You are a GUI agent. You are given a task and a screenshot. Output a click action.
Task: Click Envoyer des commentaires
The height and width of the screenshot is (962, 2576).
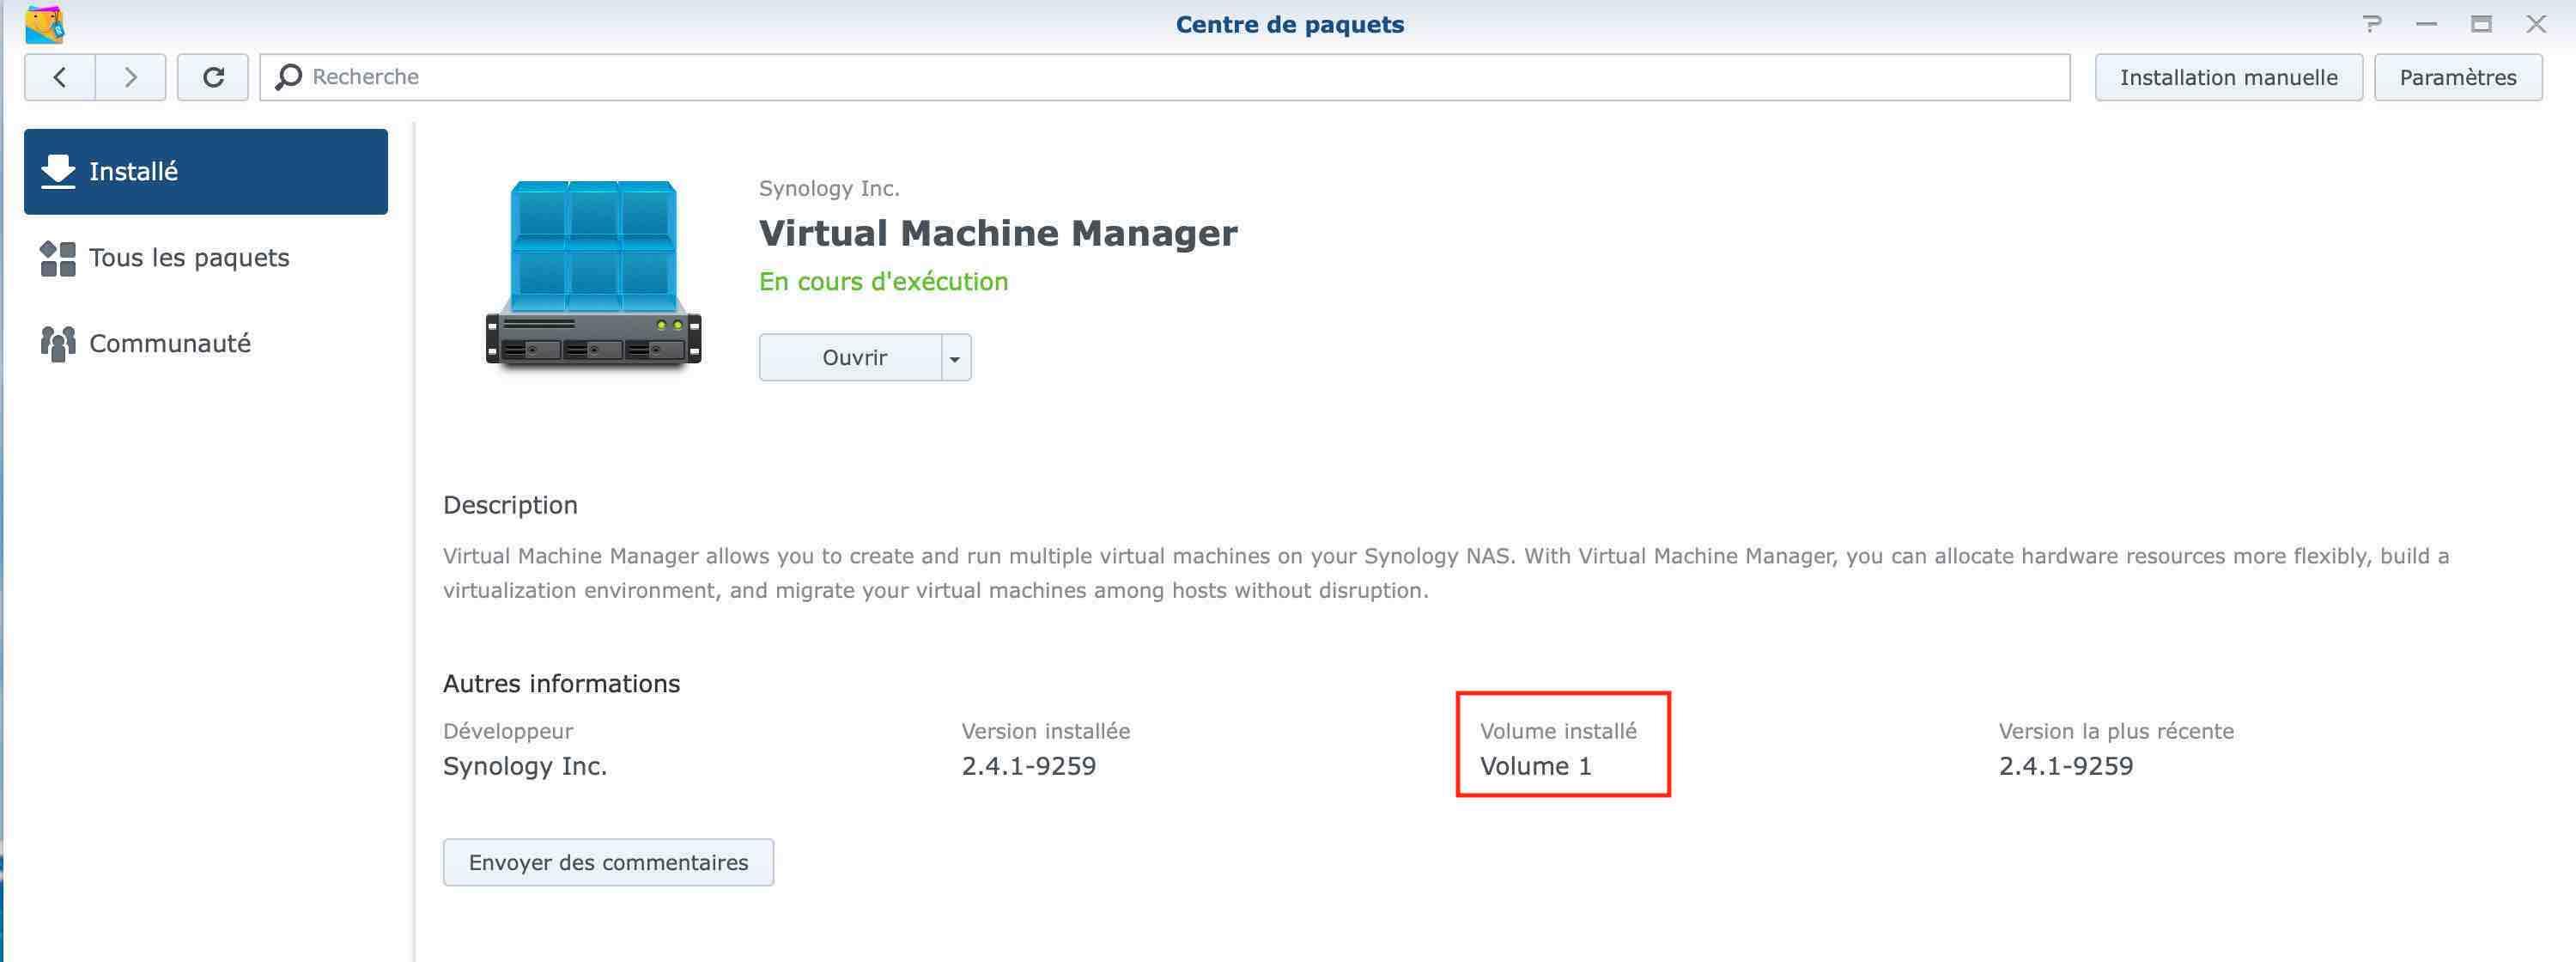tap(608, 862)
